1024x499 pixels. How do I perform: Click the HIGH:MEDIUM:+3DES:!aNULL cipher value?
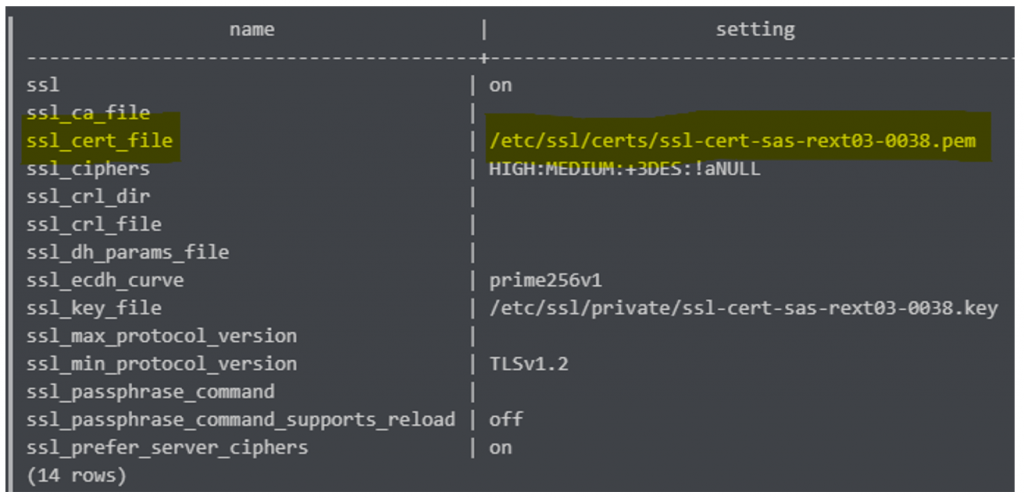click(624, 169)
